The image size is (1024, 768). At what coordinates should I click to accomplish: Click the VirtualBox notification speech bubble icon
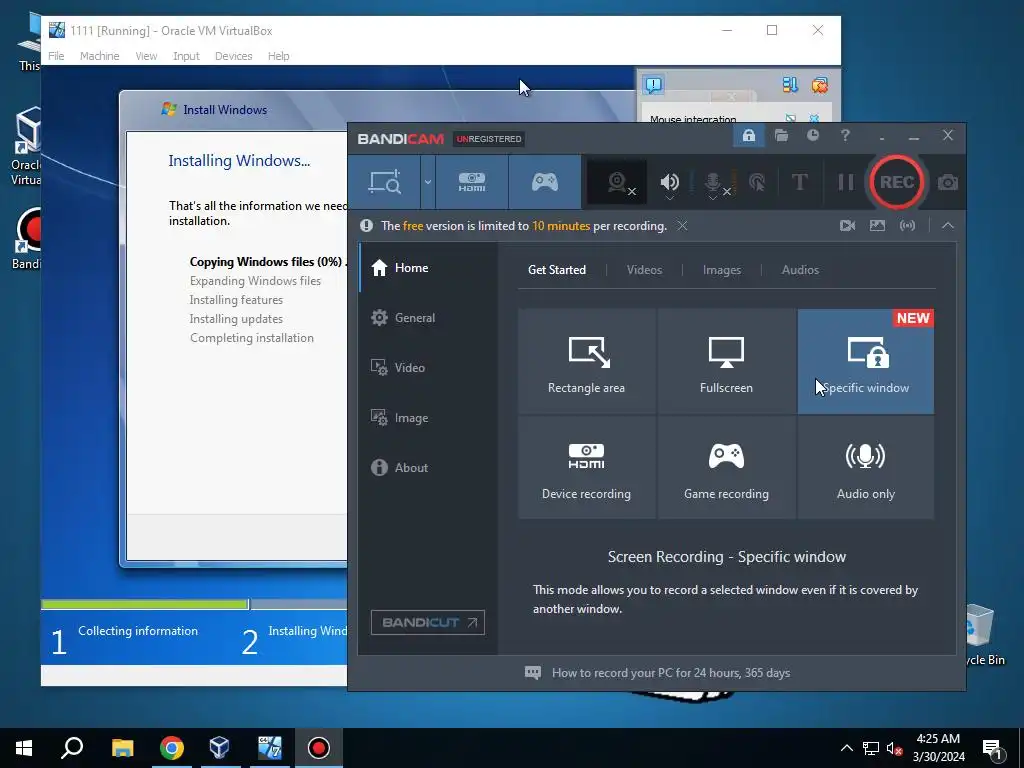click(x=653, y=84)
